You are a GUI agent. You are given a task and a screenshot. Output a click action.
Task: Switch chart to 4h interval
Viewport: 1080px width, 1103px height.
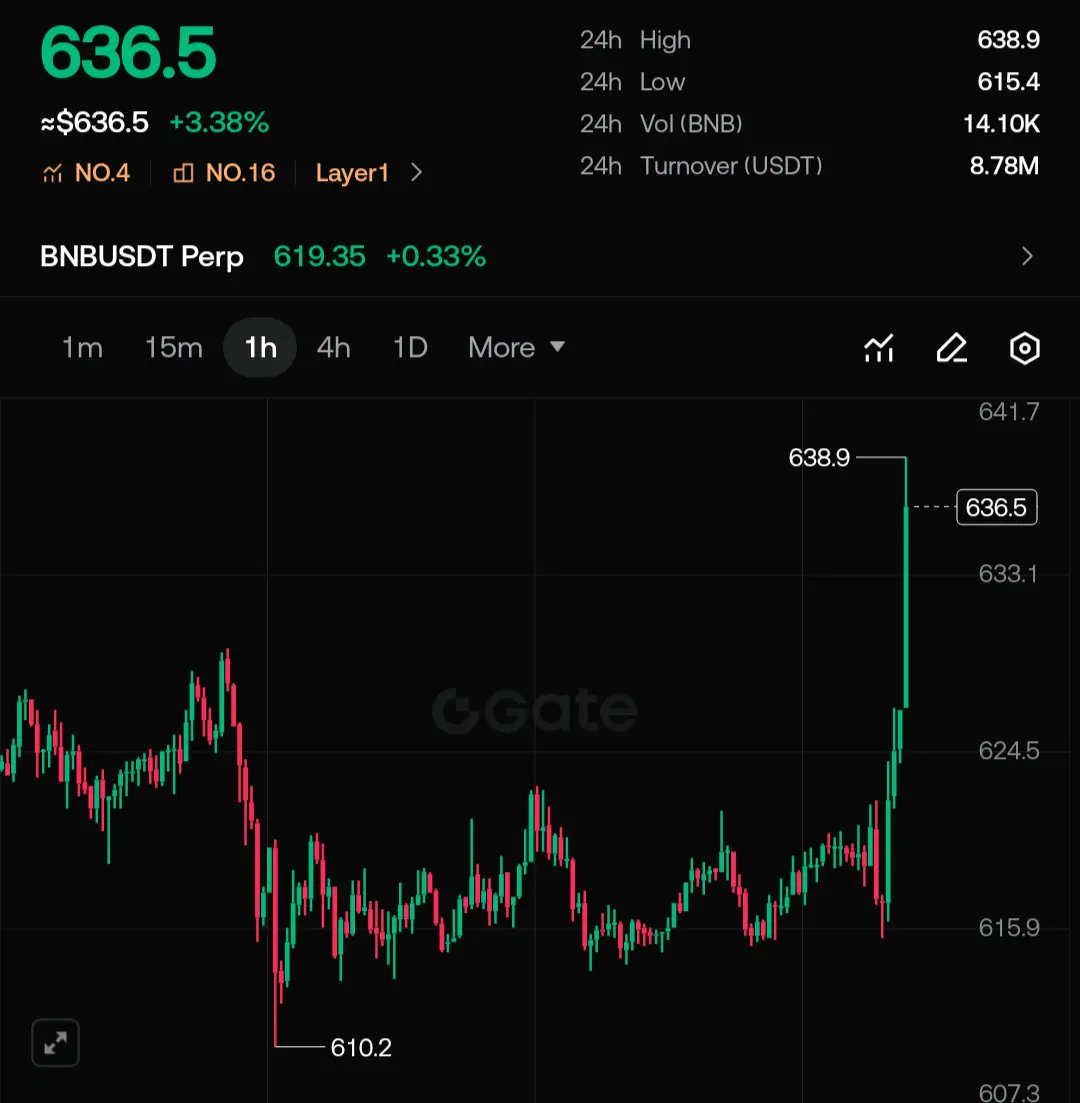click(x=333, y=348)
